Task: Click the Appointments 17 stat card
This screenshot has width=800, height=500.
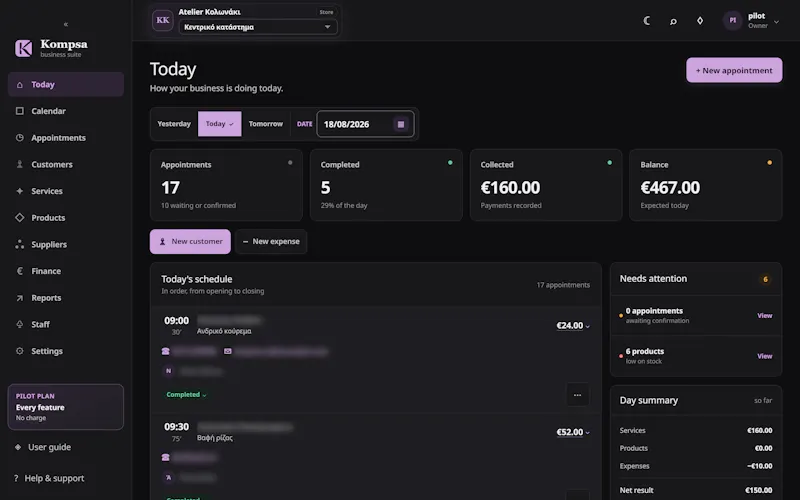Action: (x=227, y=185)
